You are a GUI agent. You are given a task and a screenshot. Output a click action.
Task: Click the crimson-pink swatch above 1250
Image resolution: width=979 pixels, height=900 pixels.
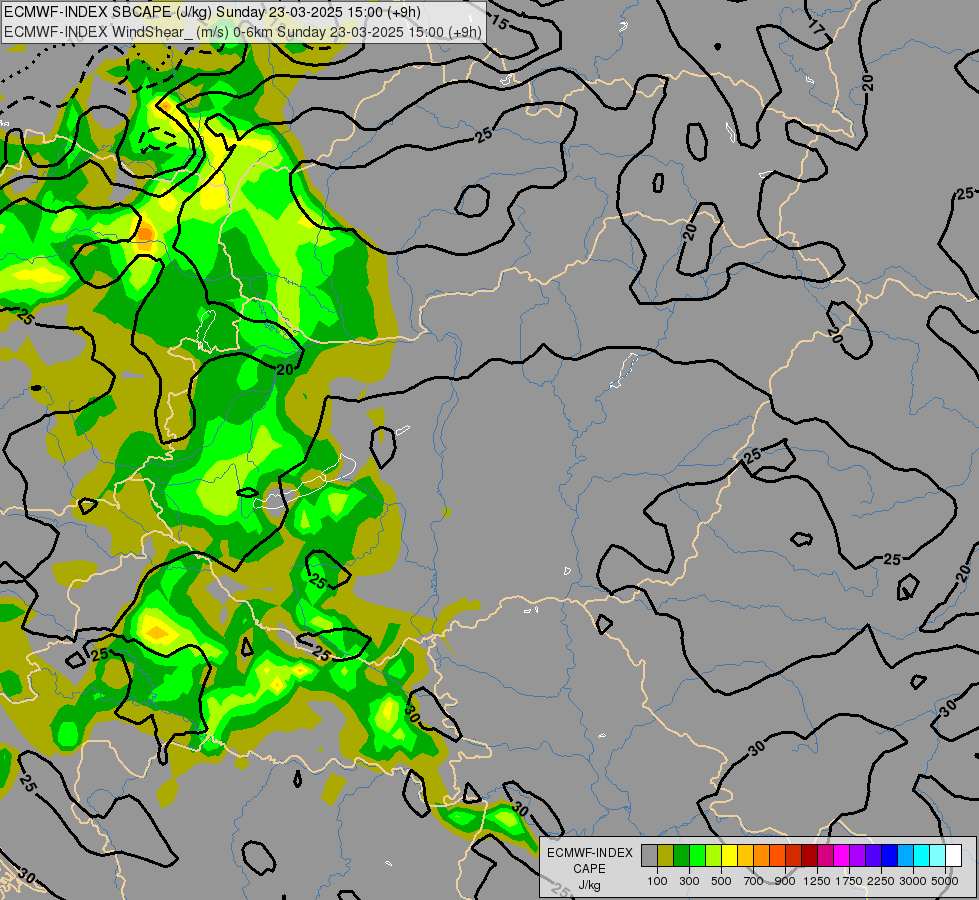click(825, 856)
